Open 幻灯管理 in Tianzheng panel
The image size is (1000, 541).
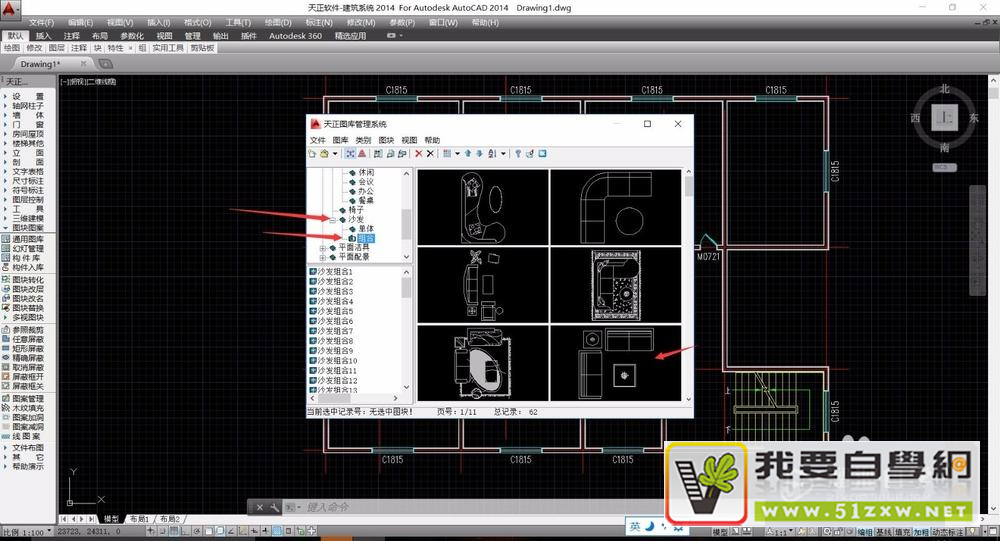(23, 249)
